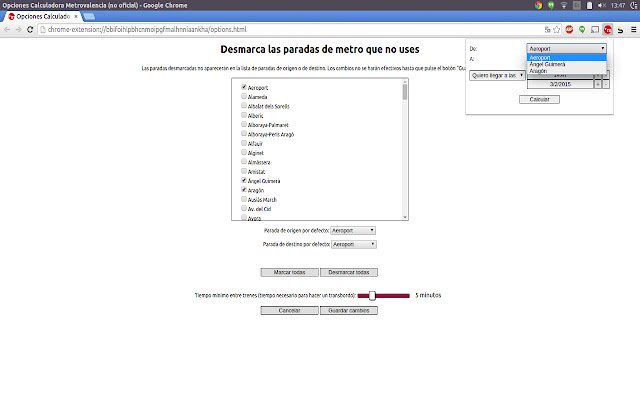Open the muted volume indicator
Image resolution: width=640 pixels, height=400 pixels.
click(602, 5)
